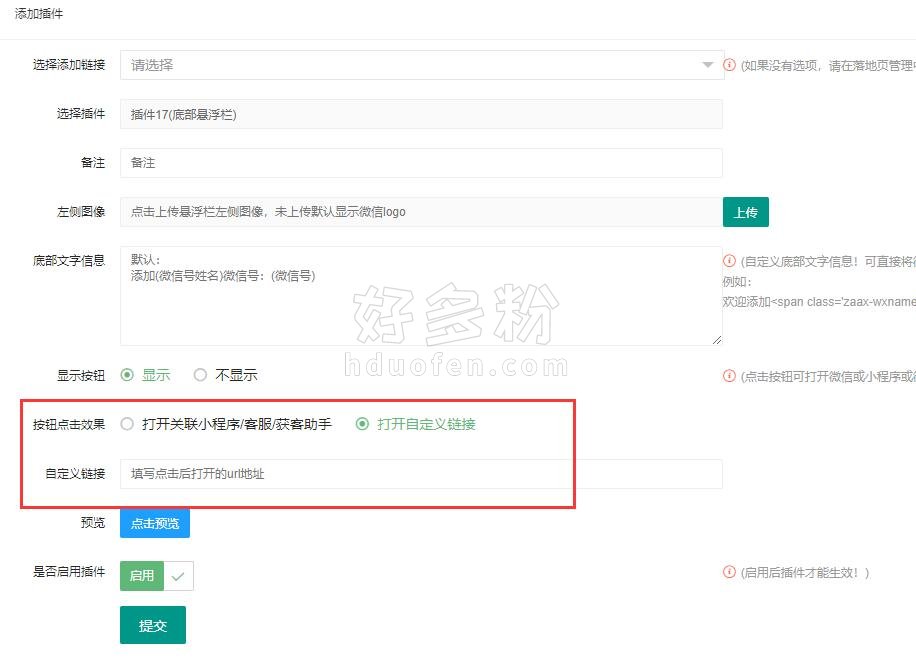Choose 打开自定义链接 radio option

pyautogui.click(x=362, y=424)
